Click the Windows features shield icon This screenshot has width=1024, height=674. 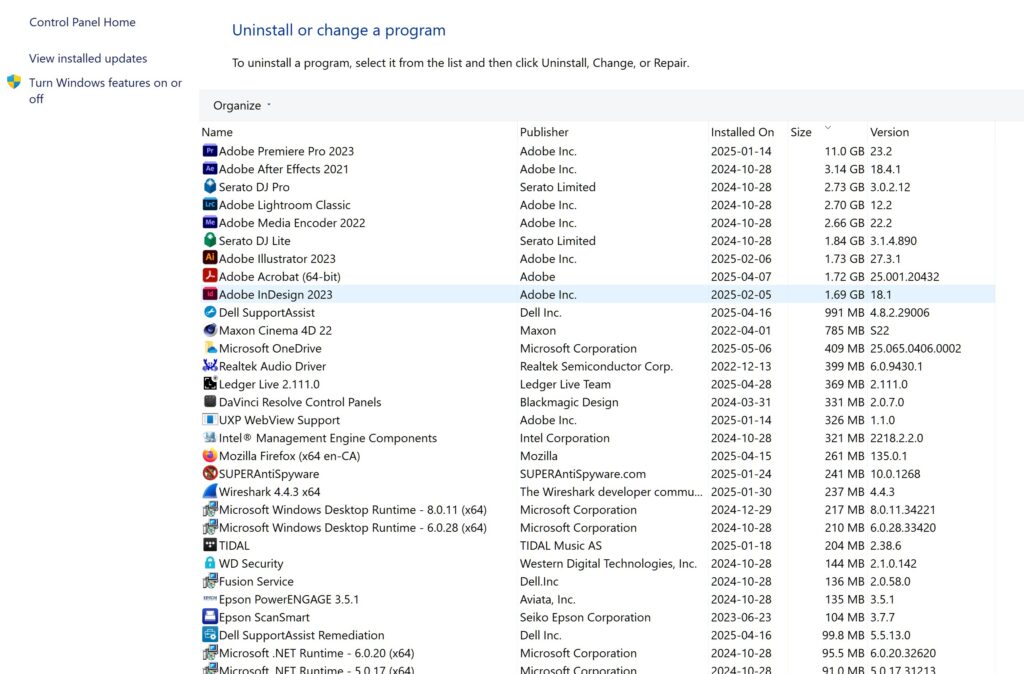pyautogui.click(x=14, y=82)
